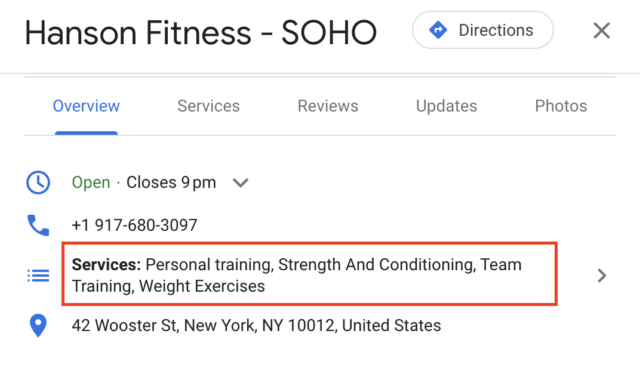
Task: Click phone number +1 917-680-3097
Action: [x=135, y=225]
